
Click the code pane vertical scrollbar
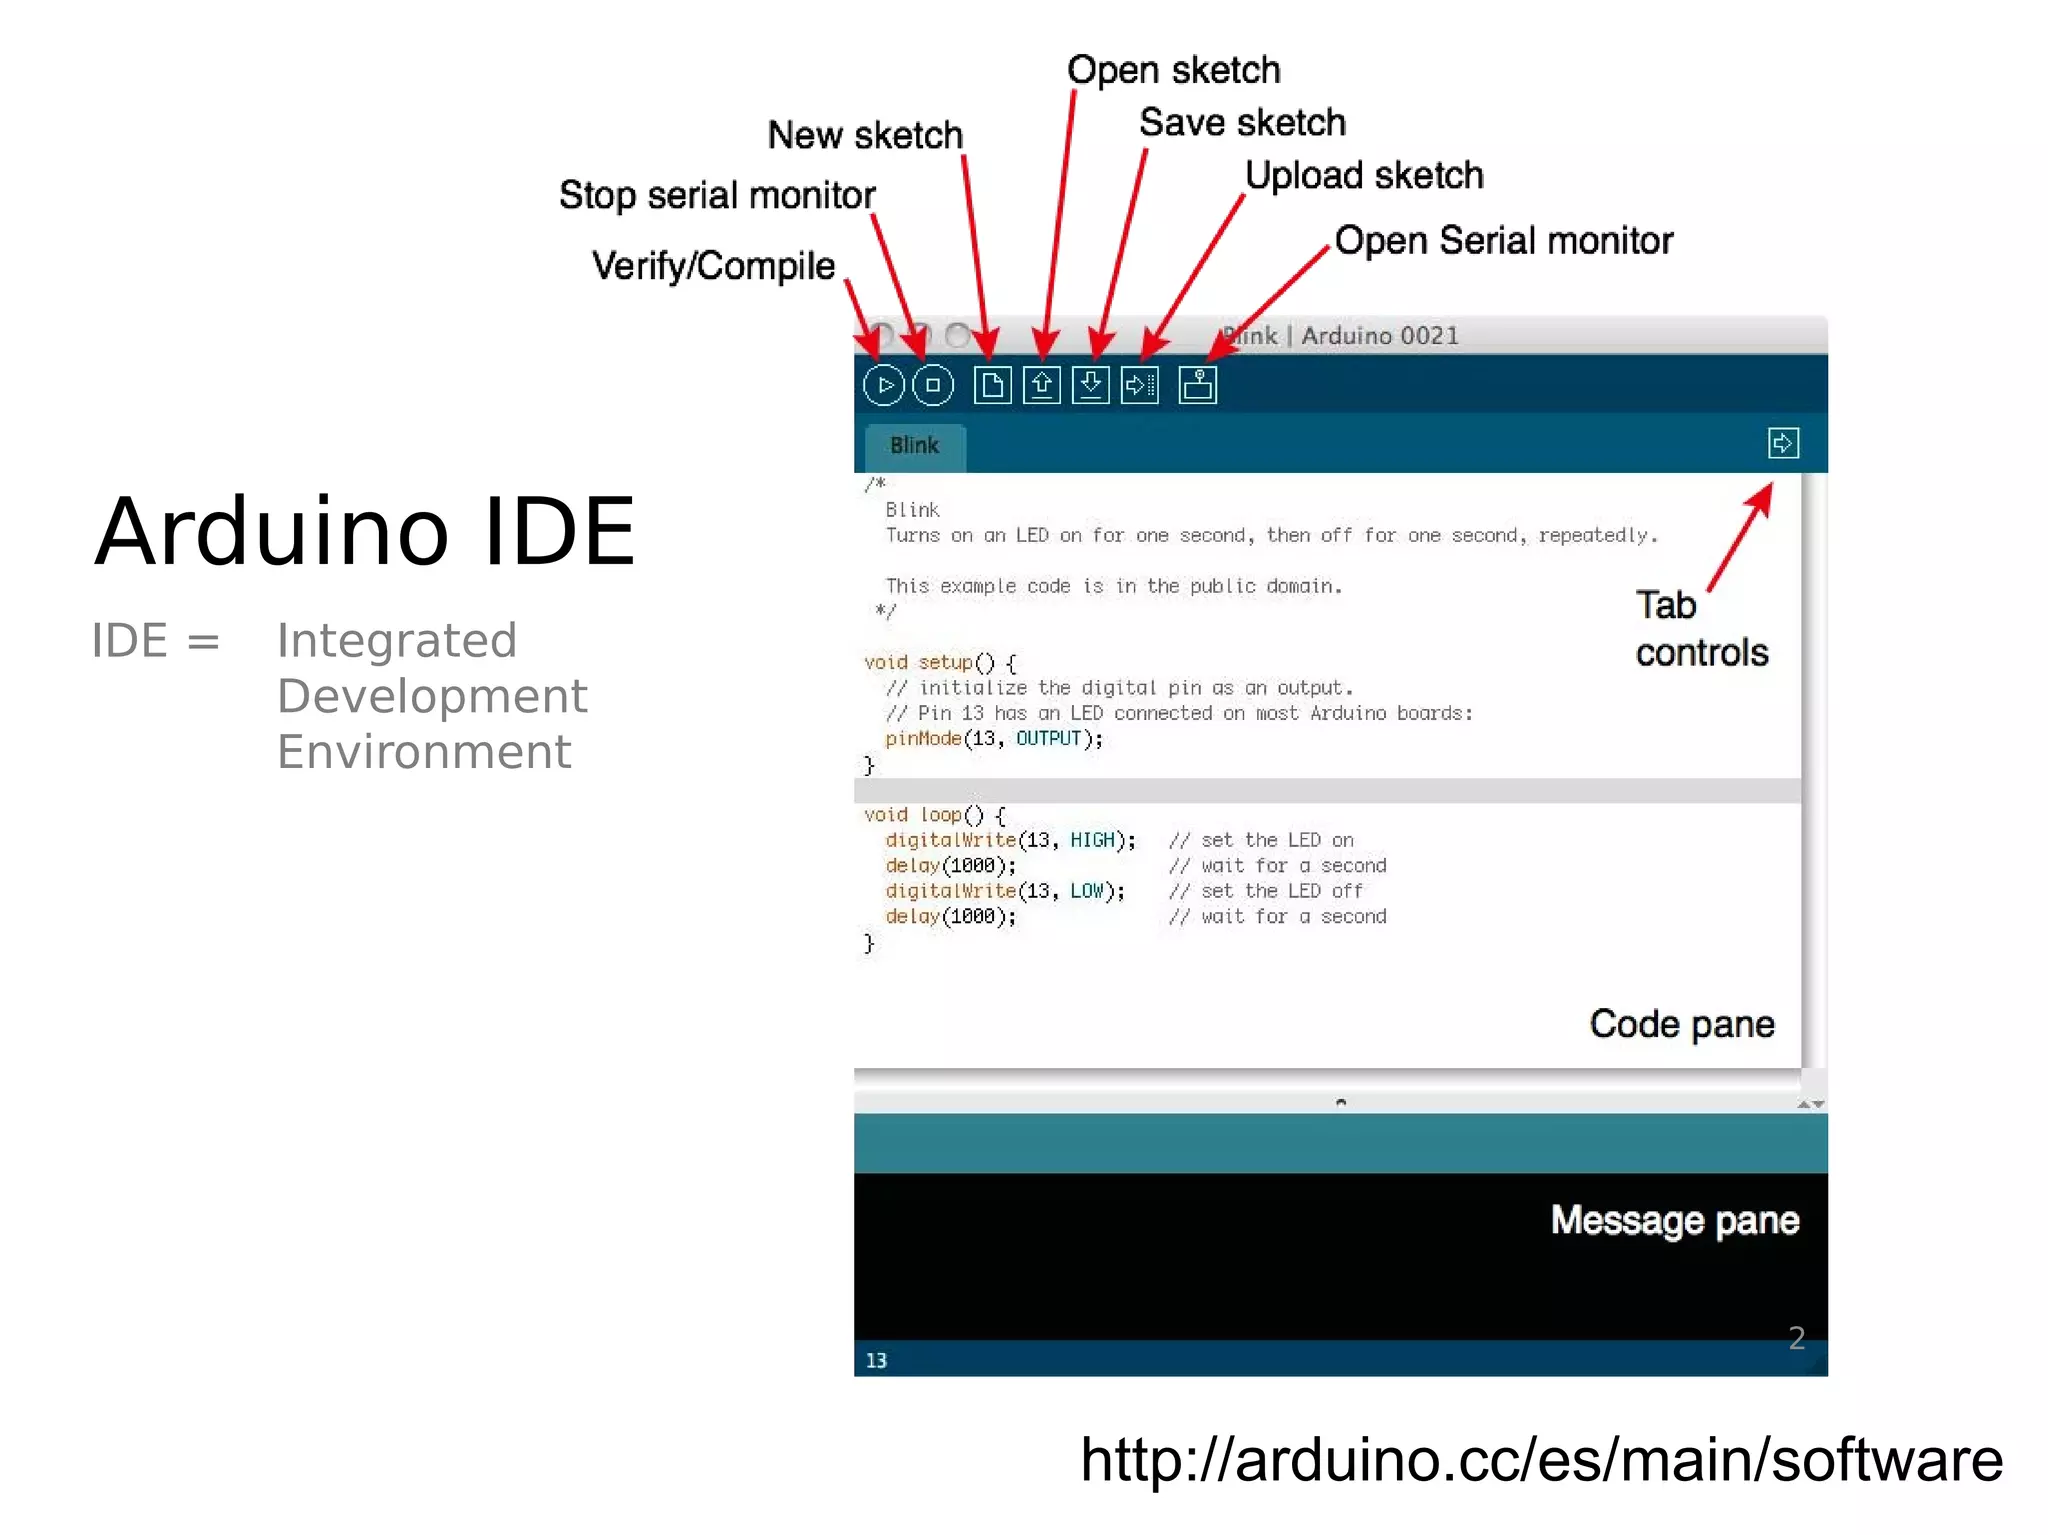coord(1813,770)
